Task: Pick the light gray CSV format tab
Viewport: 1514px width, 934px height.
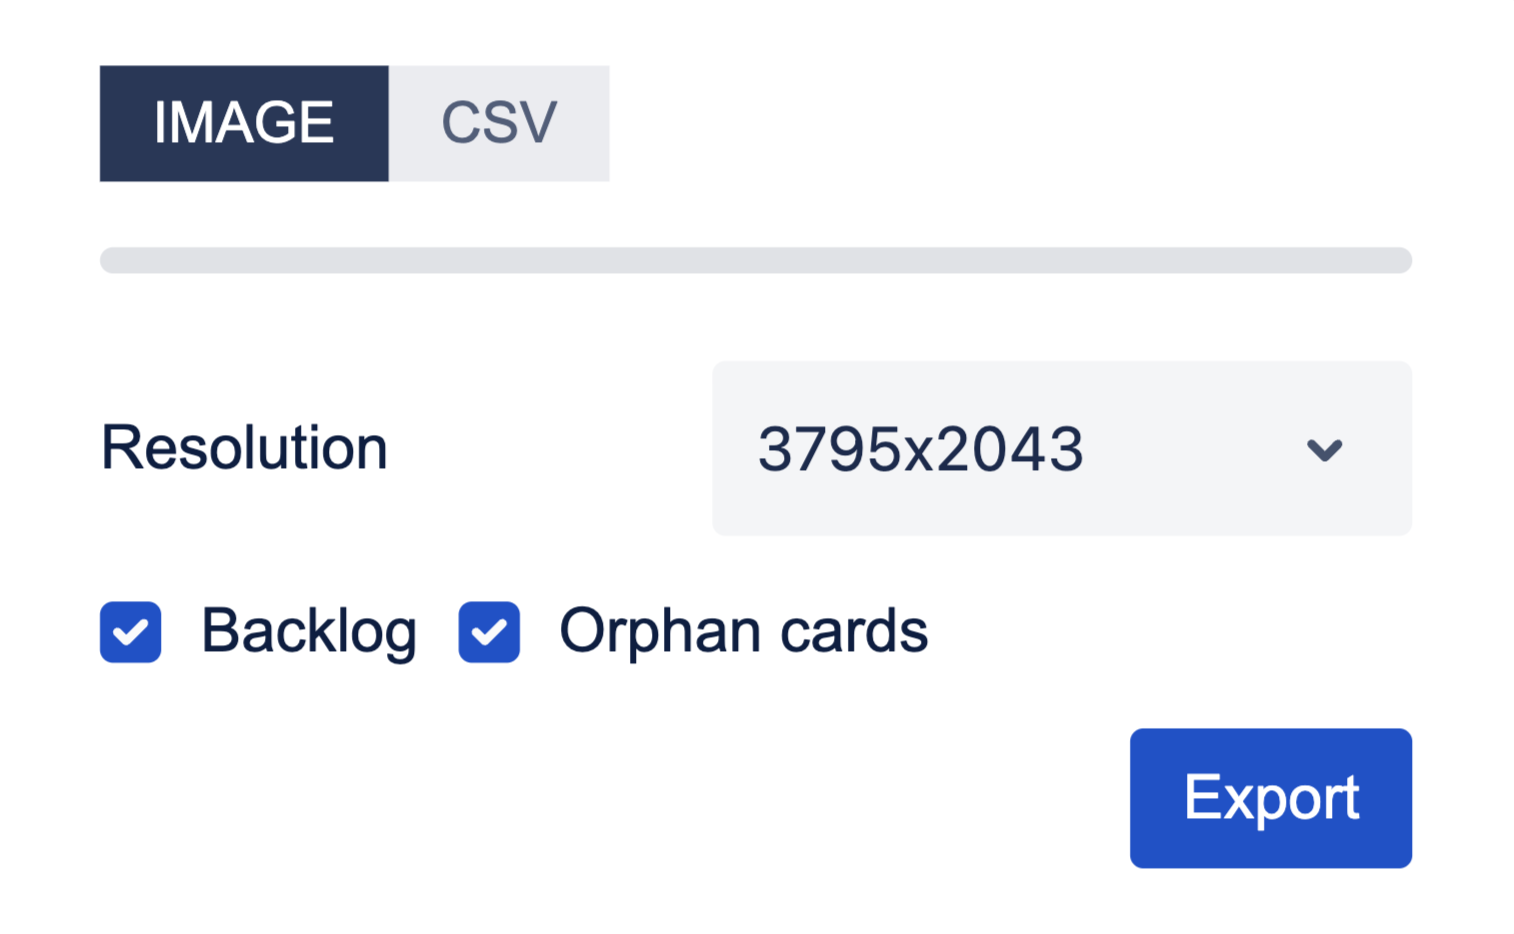Action: pyautogui.click(x=499, y=123)
